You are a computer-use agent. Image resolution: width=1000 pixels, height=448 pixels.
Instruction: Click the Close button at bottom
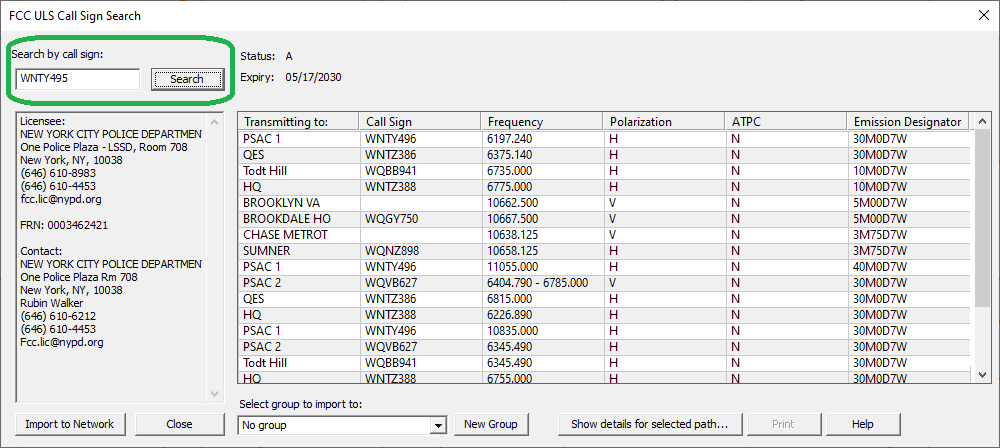pyautogui.click(x=179, y=424)
